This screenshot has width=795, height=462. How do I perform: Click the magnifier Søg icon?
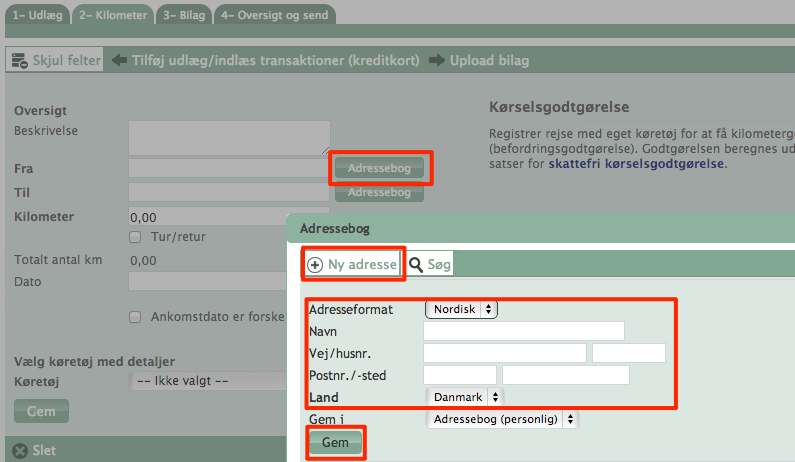416,264
